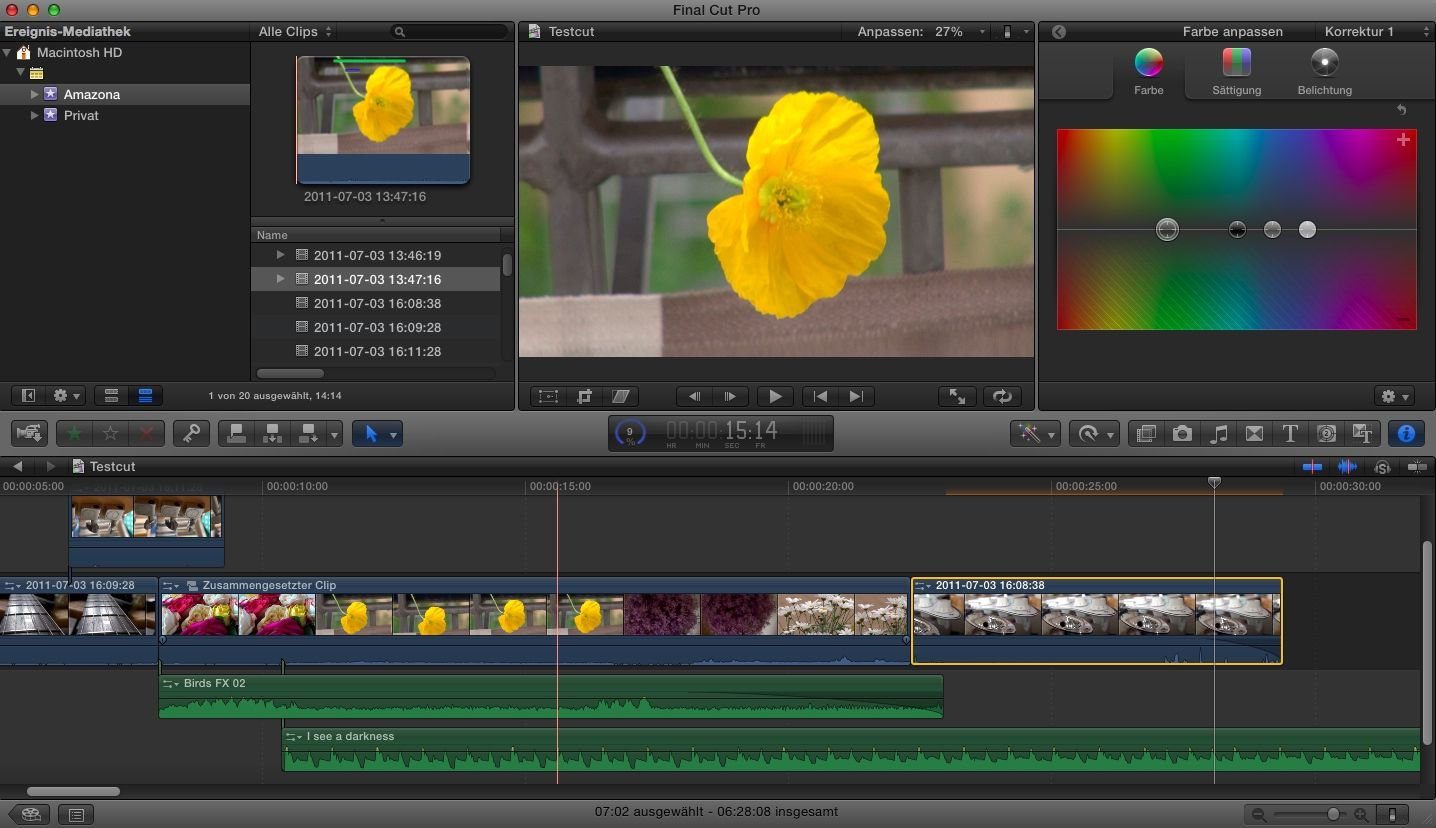This screenshot has height=828, width=1436.
Task: Select the white highlights color puck
Action: click(x=1307, y=230)
